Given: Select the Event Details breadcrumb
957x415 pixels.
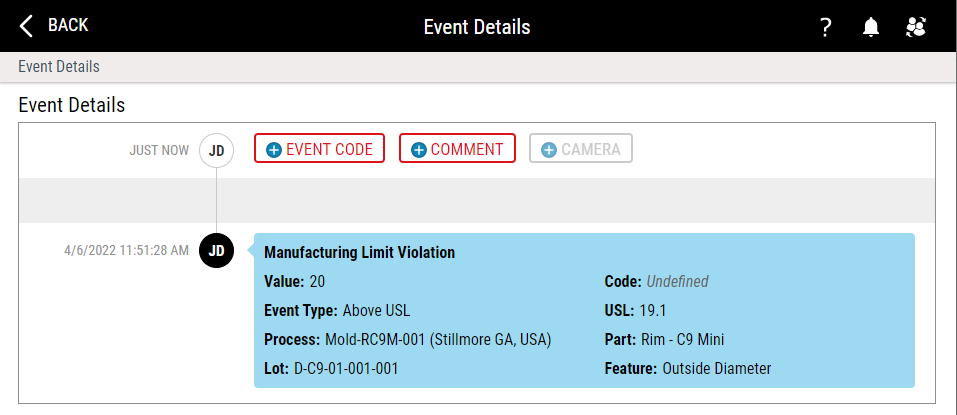Looking at the screenshot, I should (x=59, y=67).
